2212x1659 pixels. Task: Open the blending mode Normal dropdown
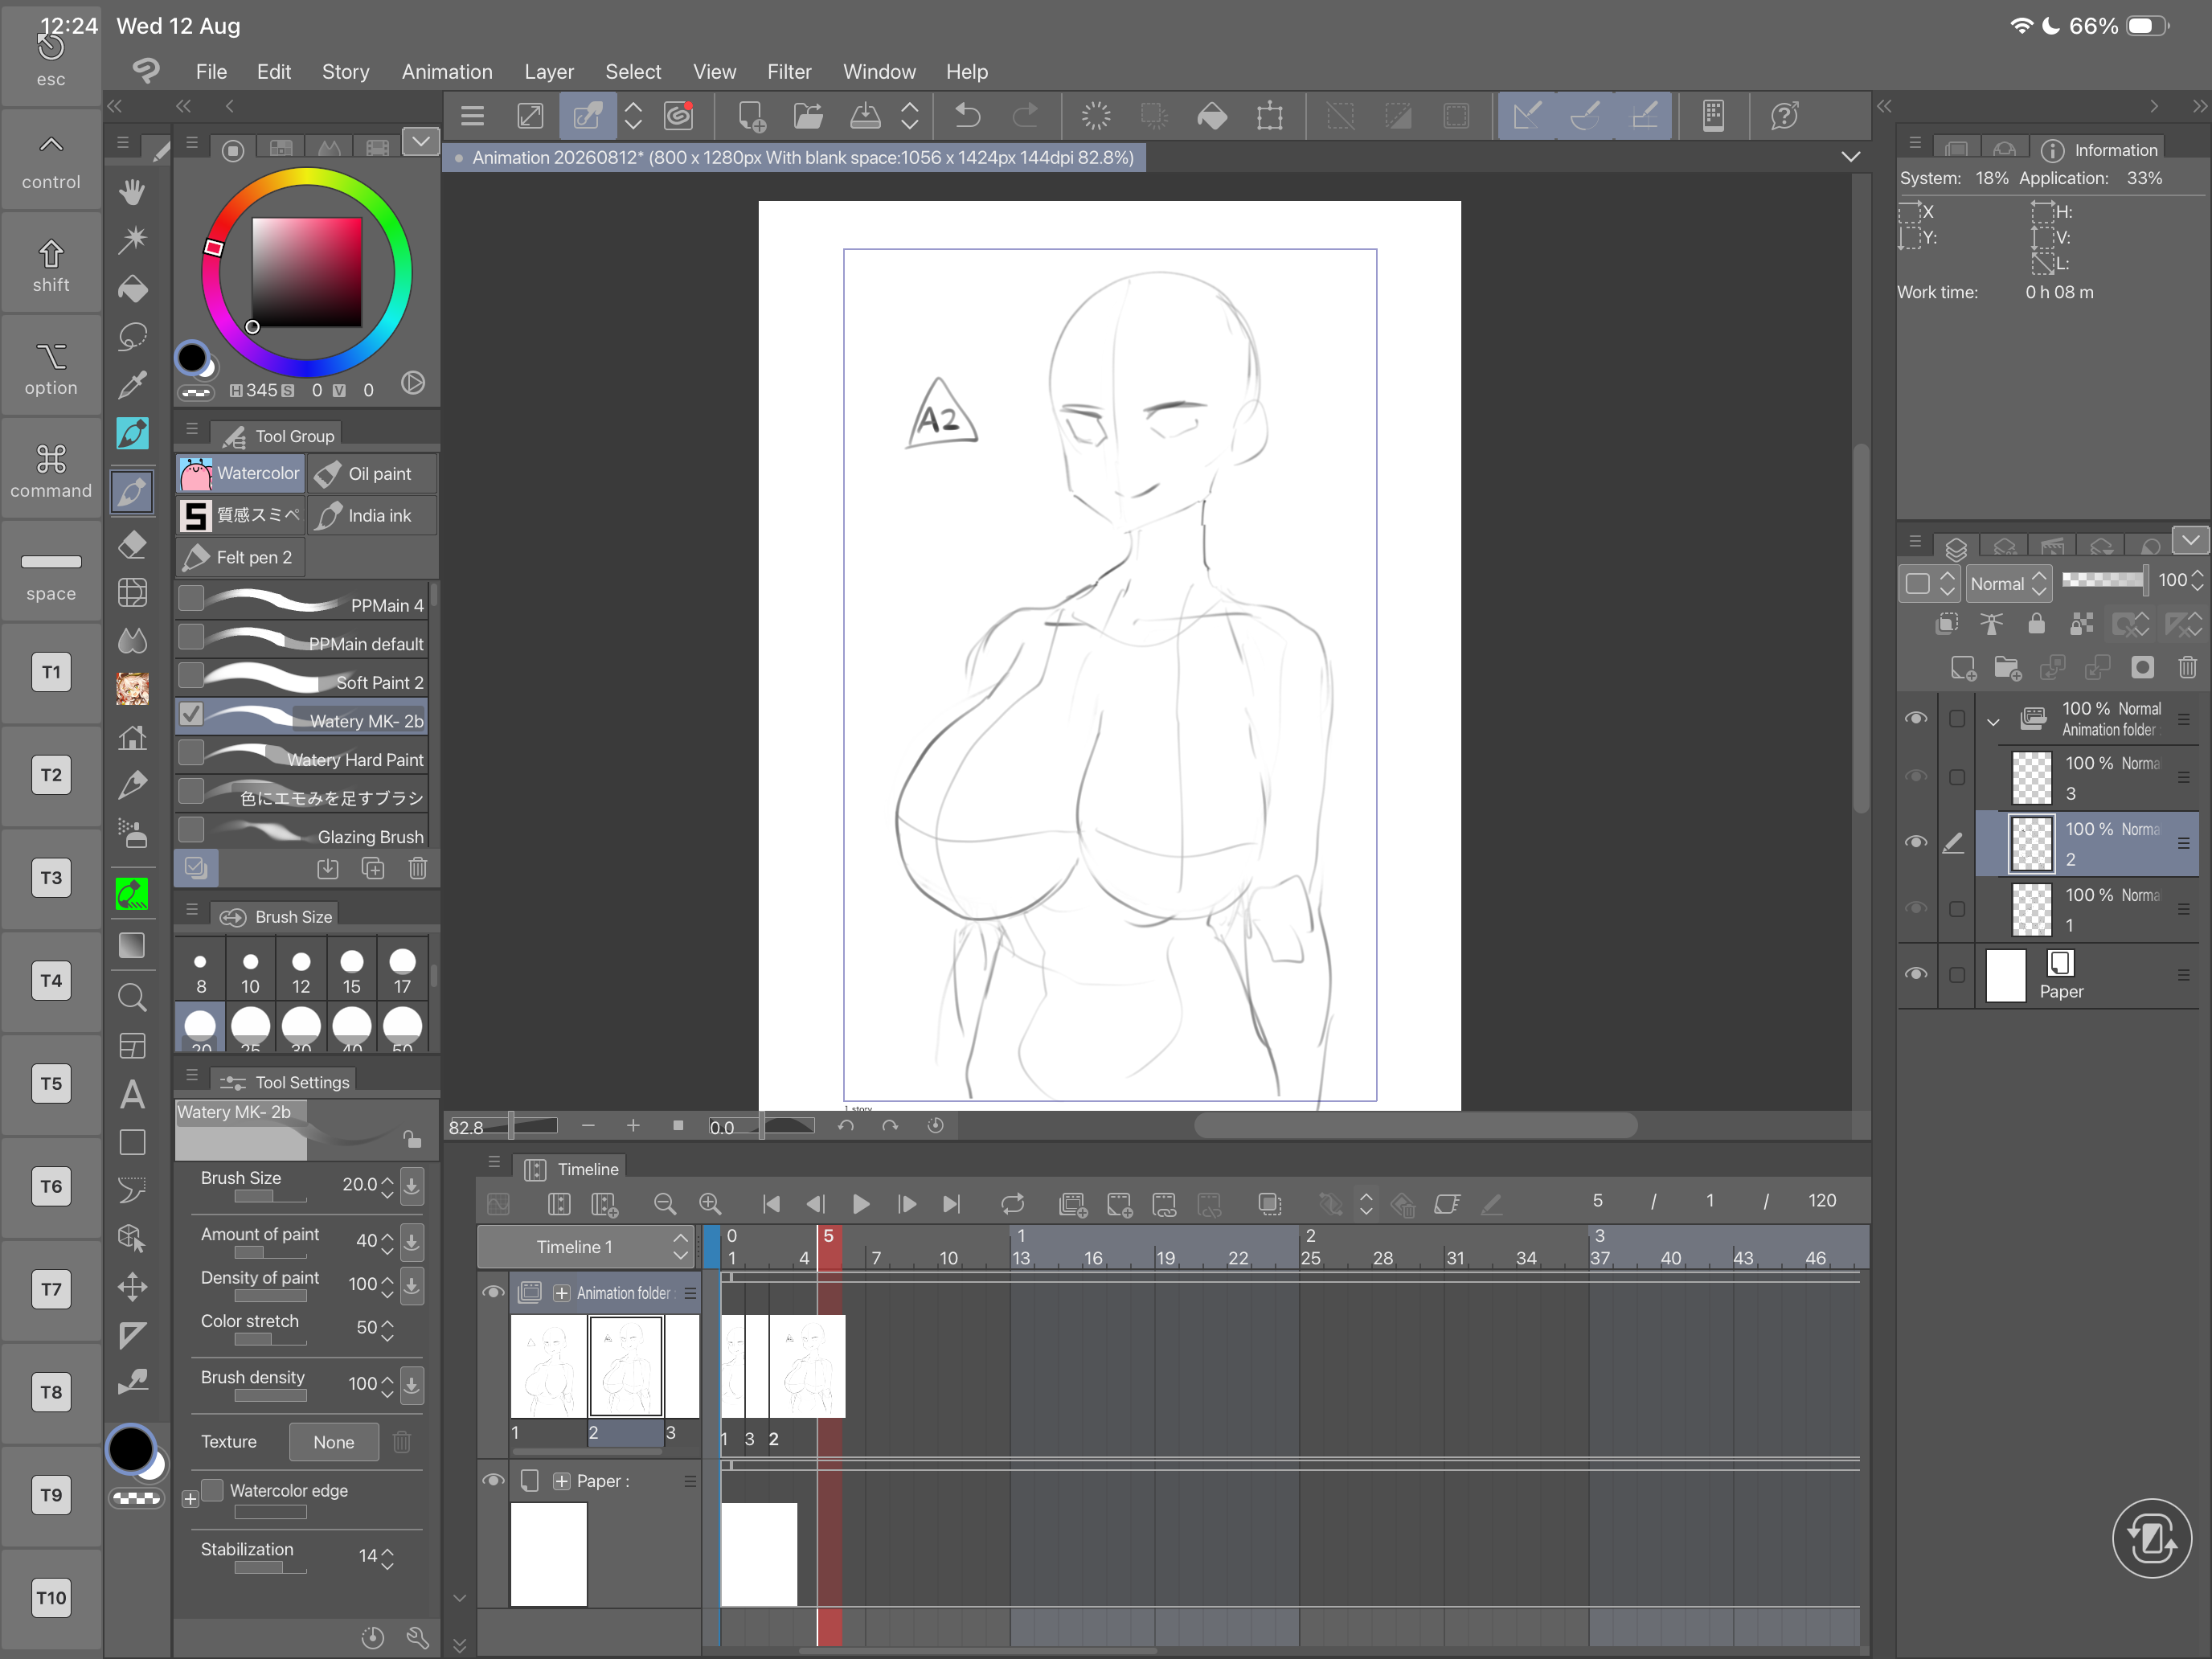(2008, 583)
